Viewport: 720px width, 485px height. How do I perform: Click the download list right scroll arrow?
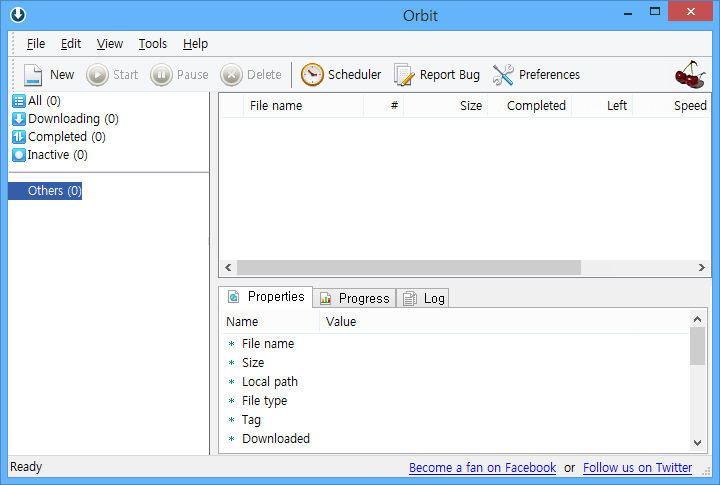702,267
